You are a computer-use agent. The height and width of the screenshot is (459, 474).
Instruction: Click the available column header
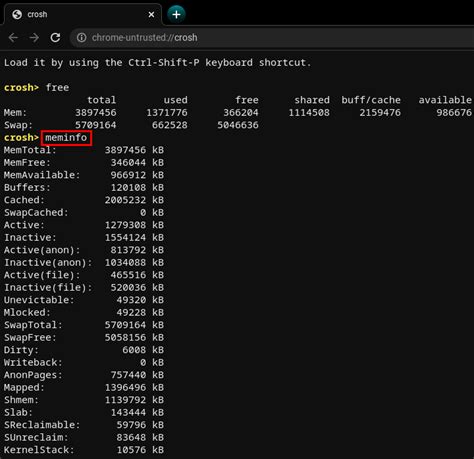point(445,100)
